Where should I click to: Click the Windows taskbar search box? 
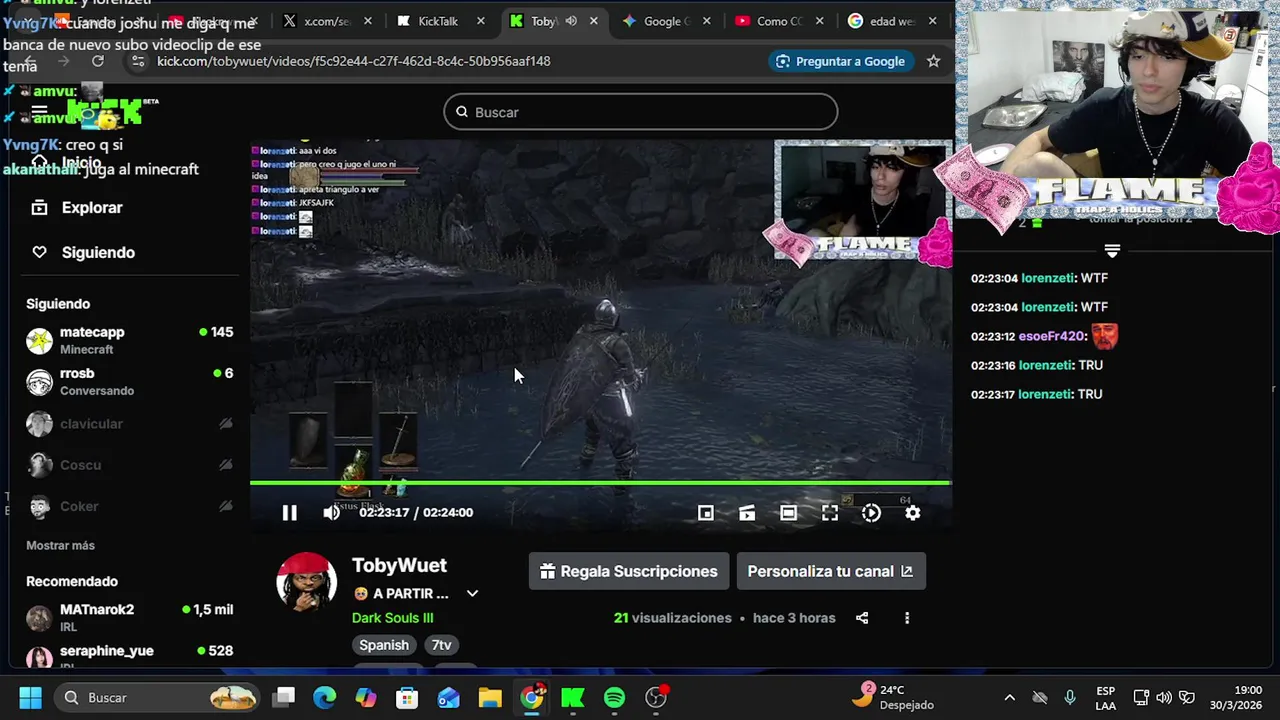[158, 697]
